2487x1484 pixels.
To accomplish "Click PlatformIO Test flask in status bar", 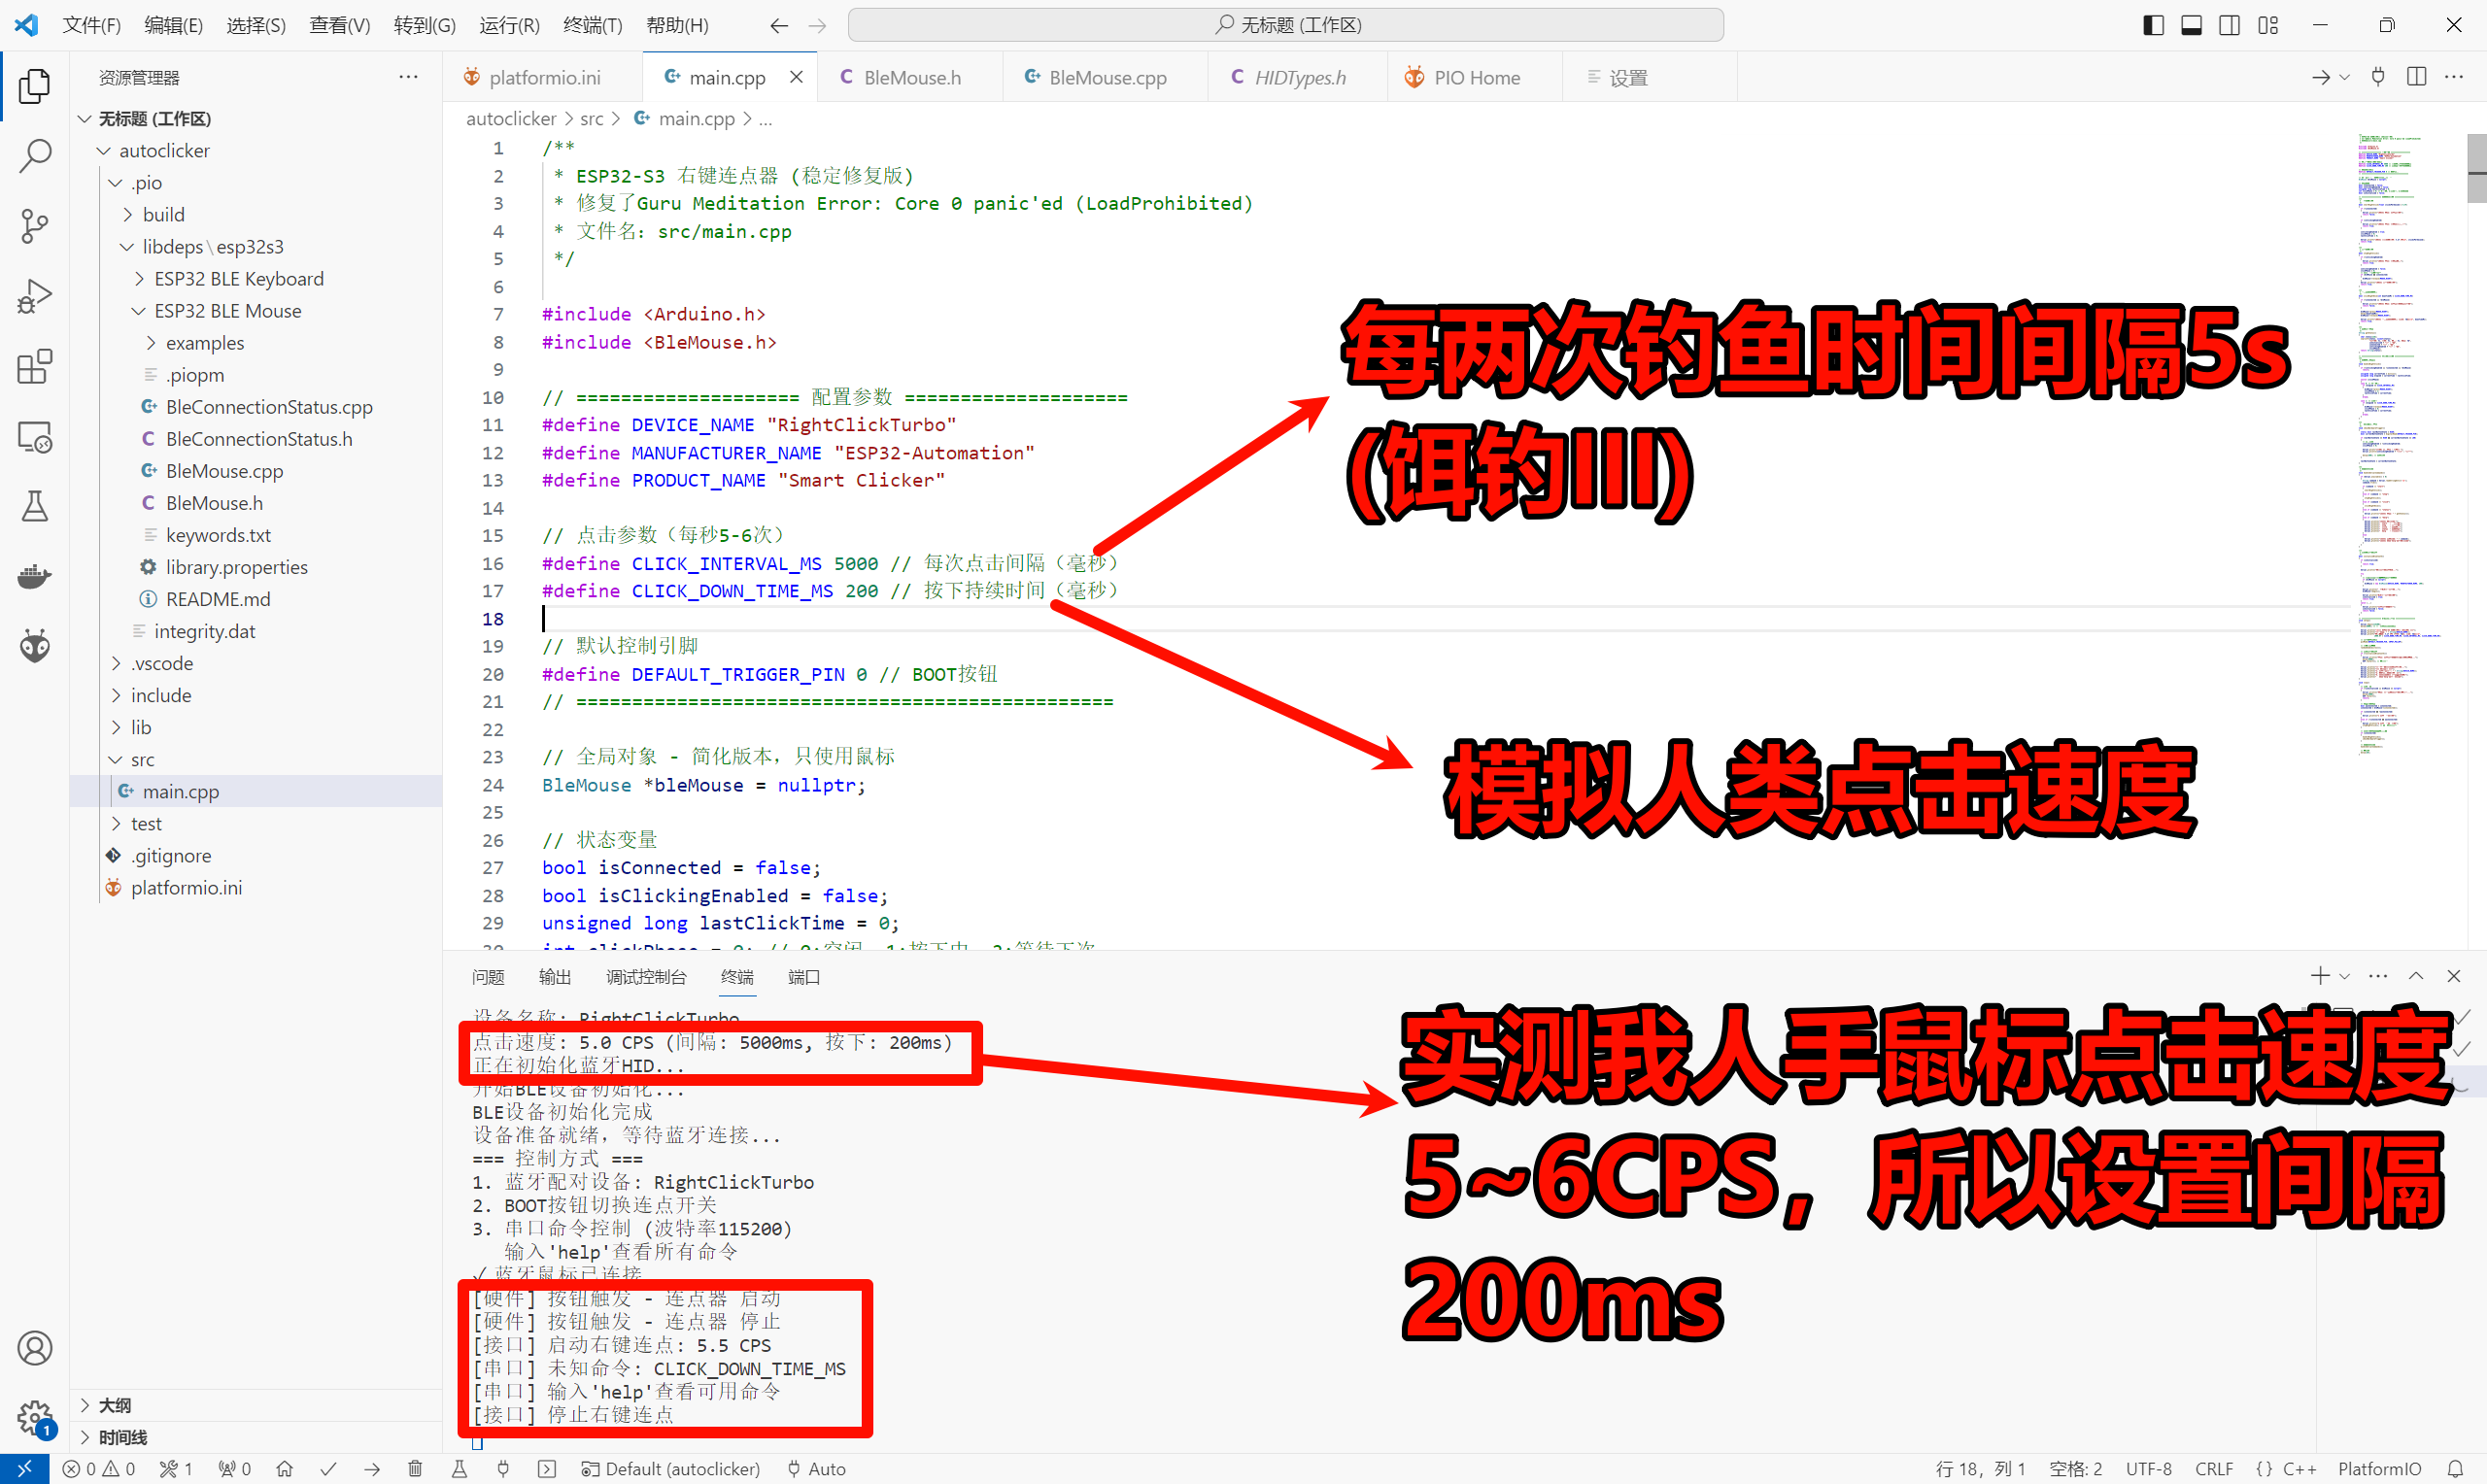I will pos(459,1469).
